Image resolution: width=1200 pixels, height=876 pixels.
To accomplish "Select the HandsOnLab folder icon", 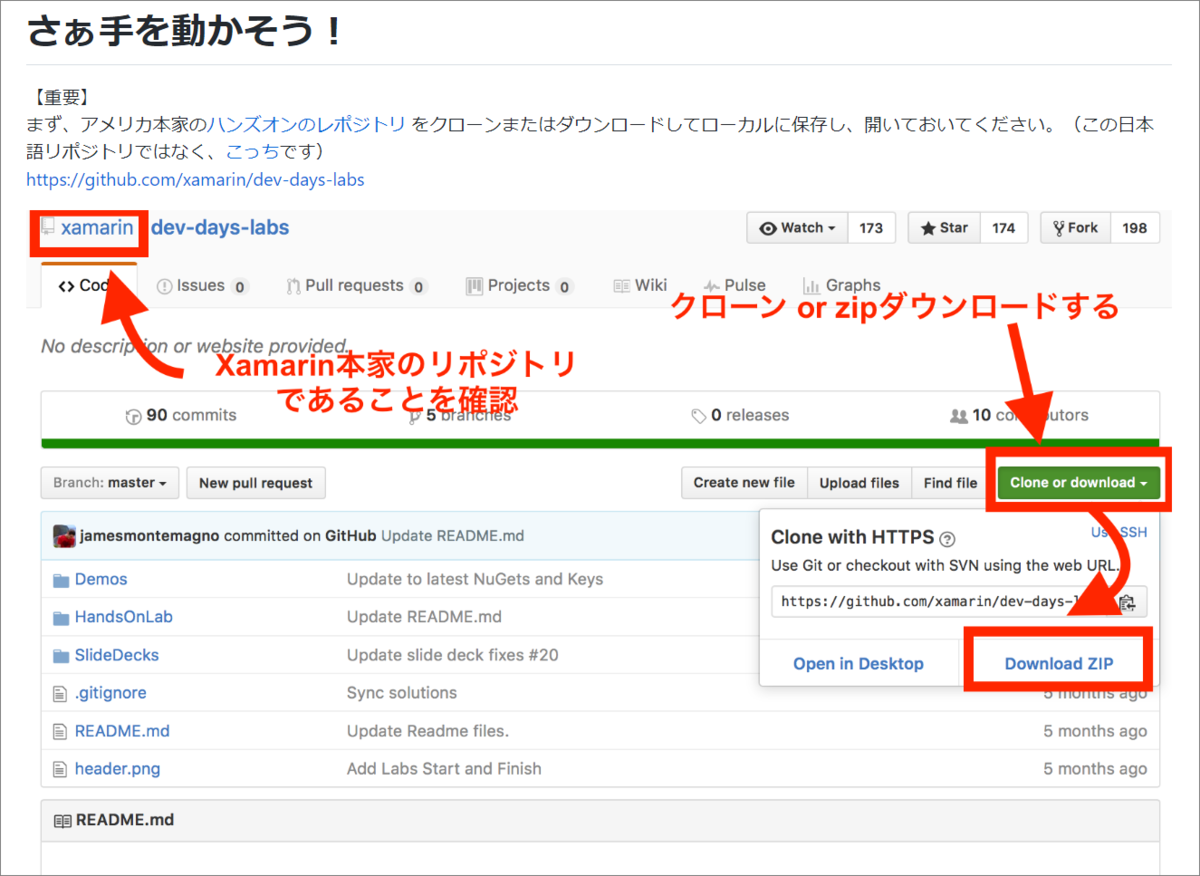I will pos(60,617).
